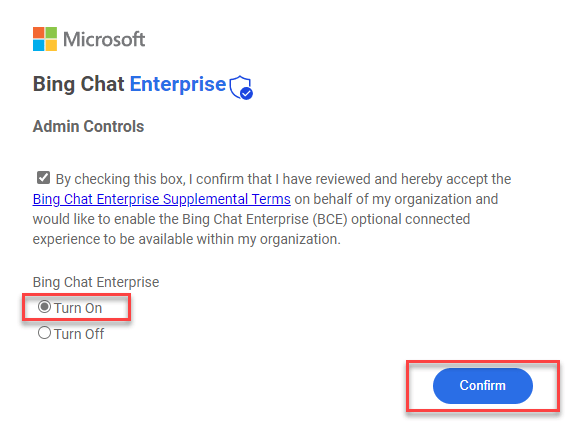Image resolution: width=576 pixels, height=440 pixels.
Task: Click the blue "Enterprise" word in the title
Action: point(178,85)
